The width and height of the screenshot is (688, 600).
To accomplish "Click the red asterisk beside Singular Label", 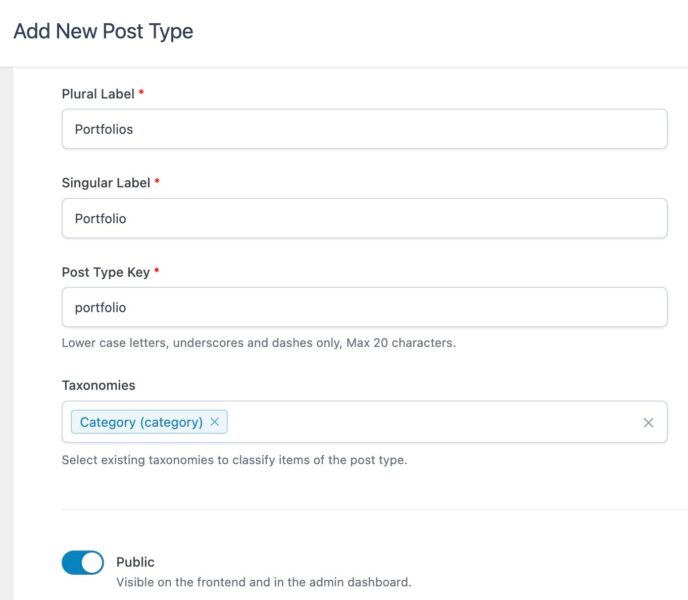I will pyautogui.click(x=157, y=181).
